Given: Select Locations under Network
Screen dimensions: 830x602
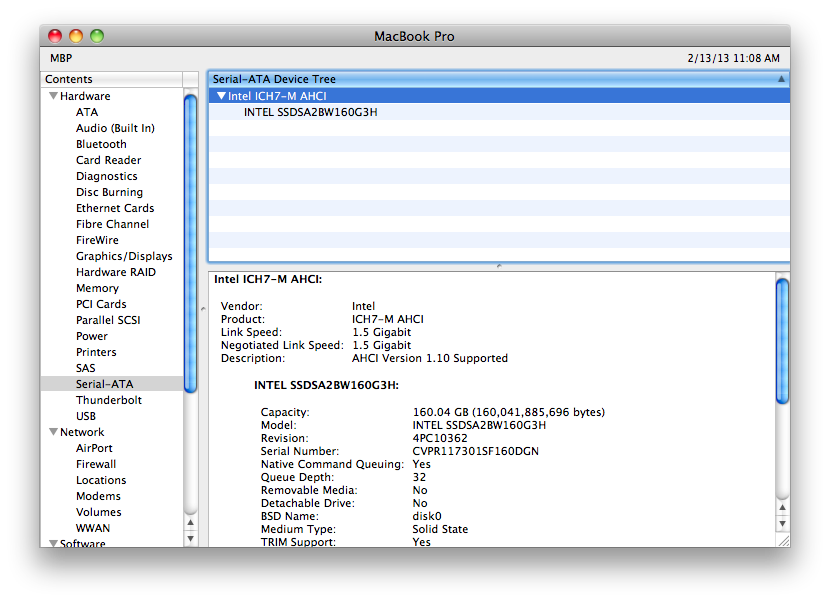Looking at the screenshot, I should (x=101, y=480).
